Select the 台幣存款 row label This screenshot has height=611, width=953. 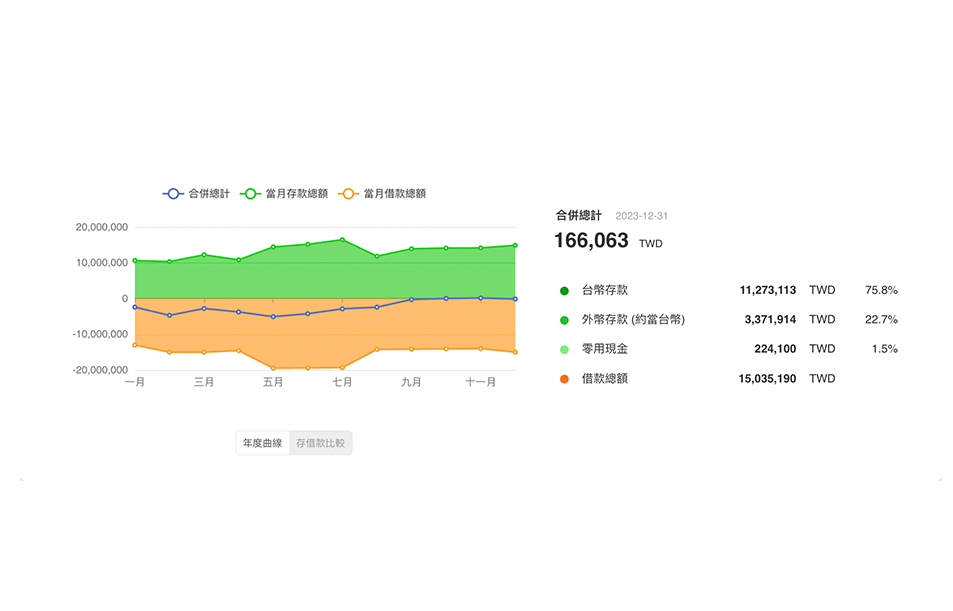tap(605, 291)
